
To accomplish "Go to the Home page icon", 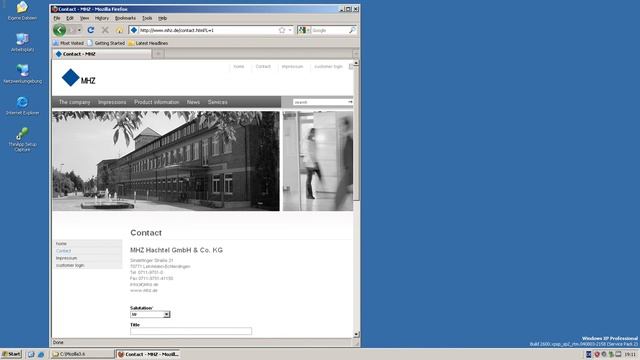I will tap(119, 30).
